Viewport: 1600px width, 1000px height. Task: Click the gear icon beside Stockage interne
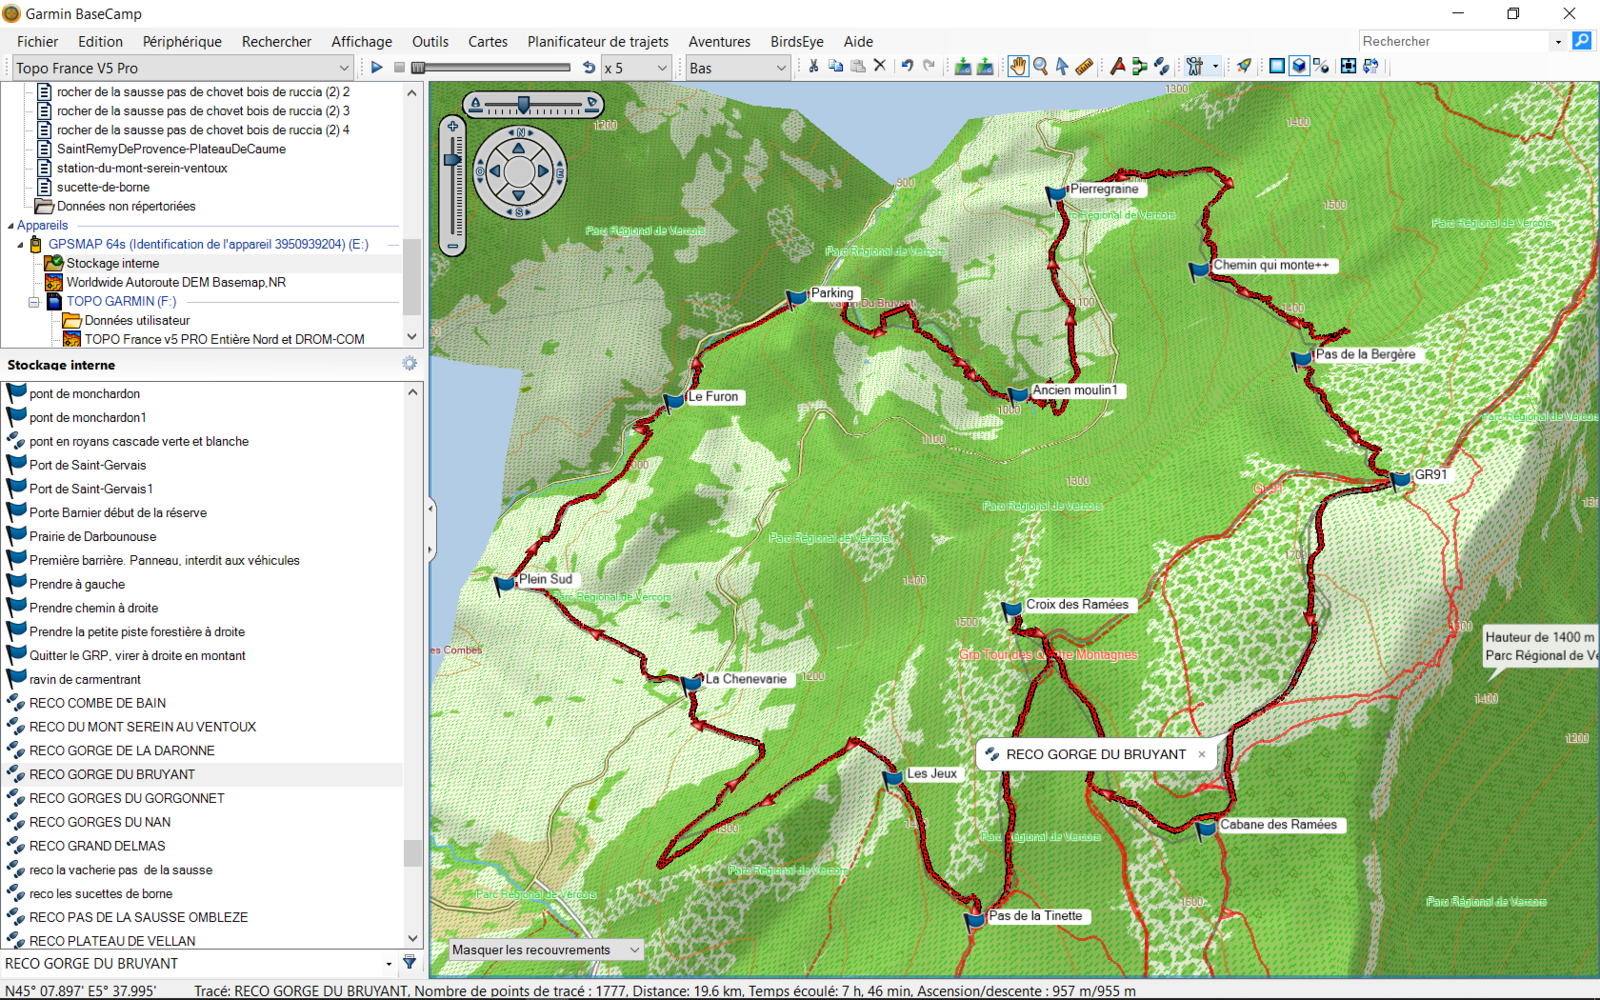click(x=409, y=364)
